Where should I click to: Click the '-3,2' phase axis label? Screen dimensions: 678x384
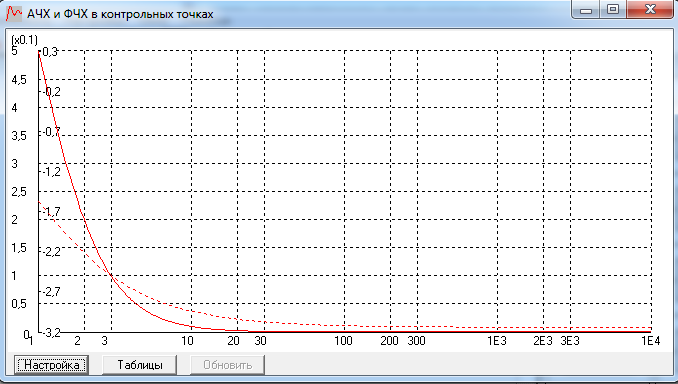(51, 333)
